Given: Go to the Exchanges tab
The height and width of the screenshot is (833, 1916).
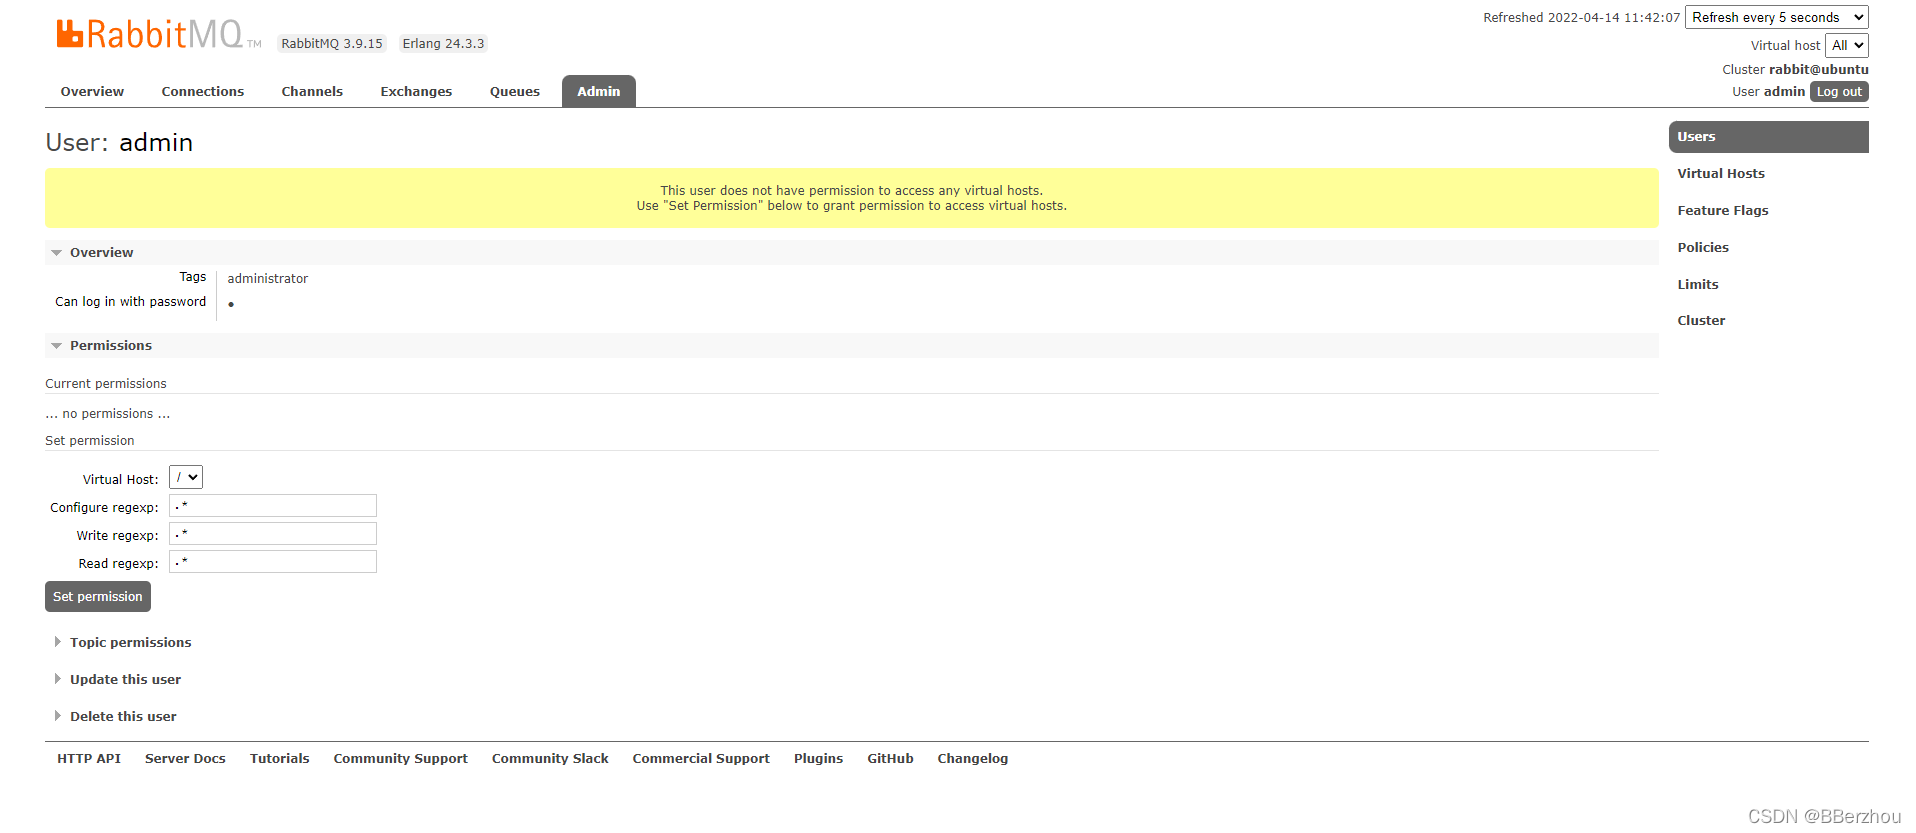Looking at the screenshot, I should pyautogui.click(x=416, y=91).
